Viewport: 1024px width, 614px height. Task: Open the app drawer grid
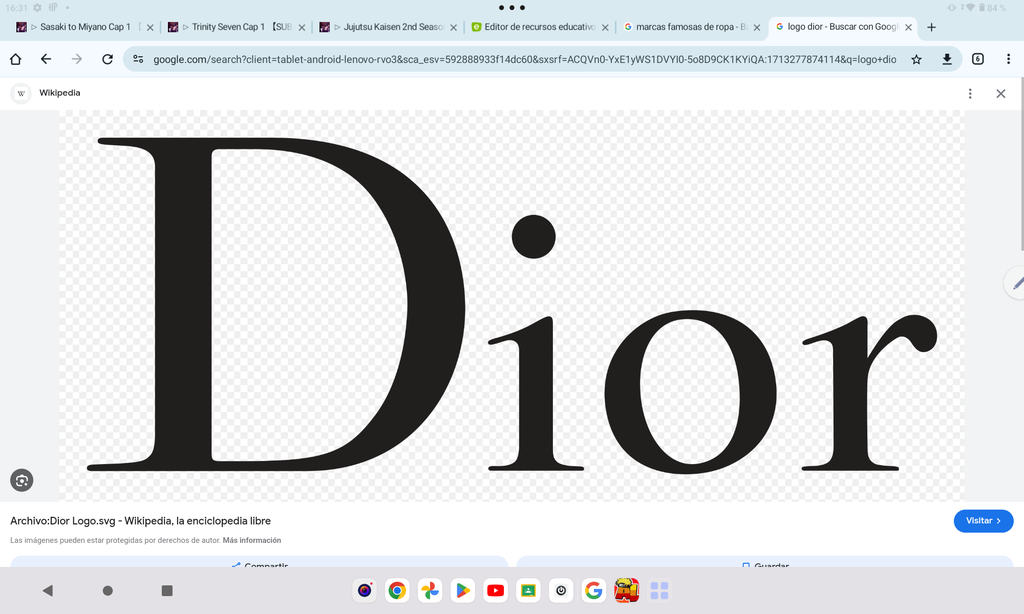click(x=660, y=590)
